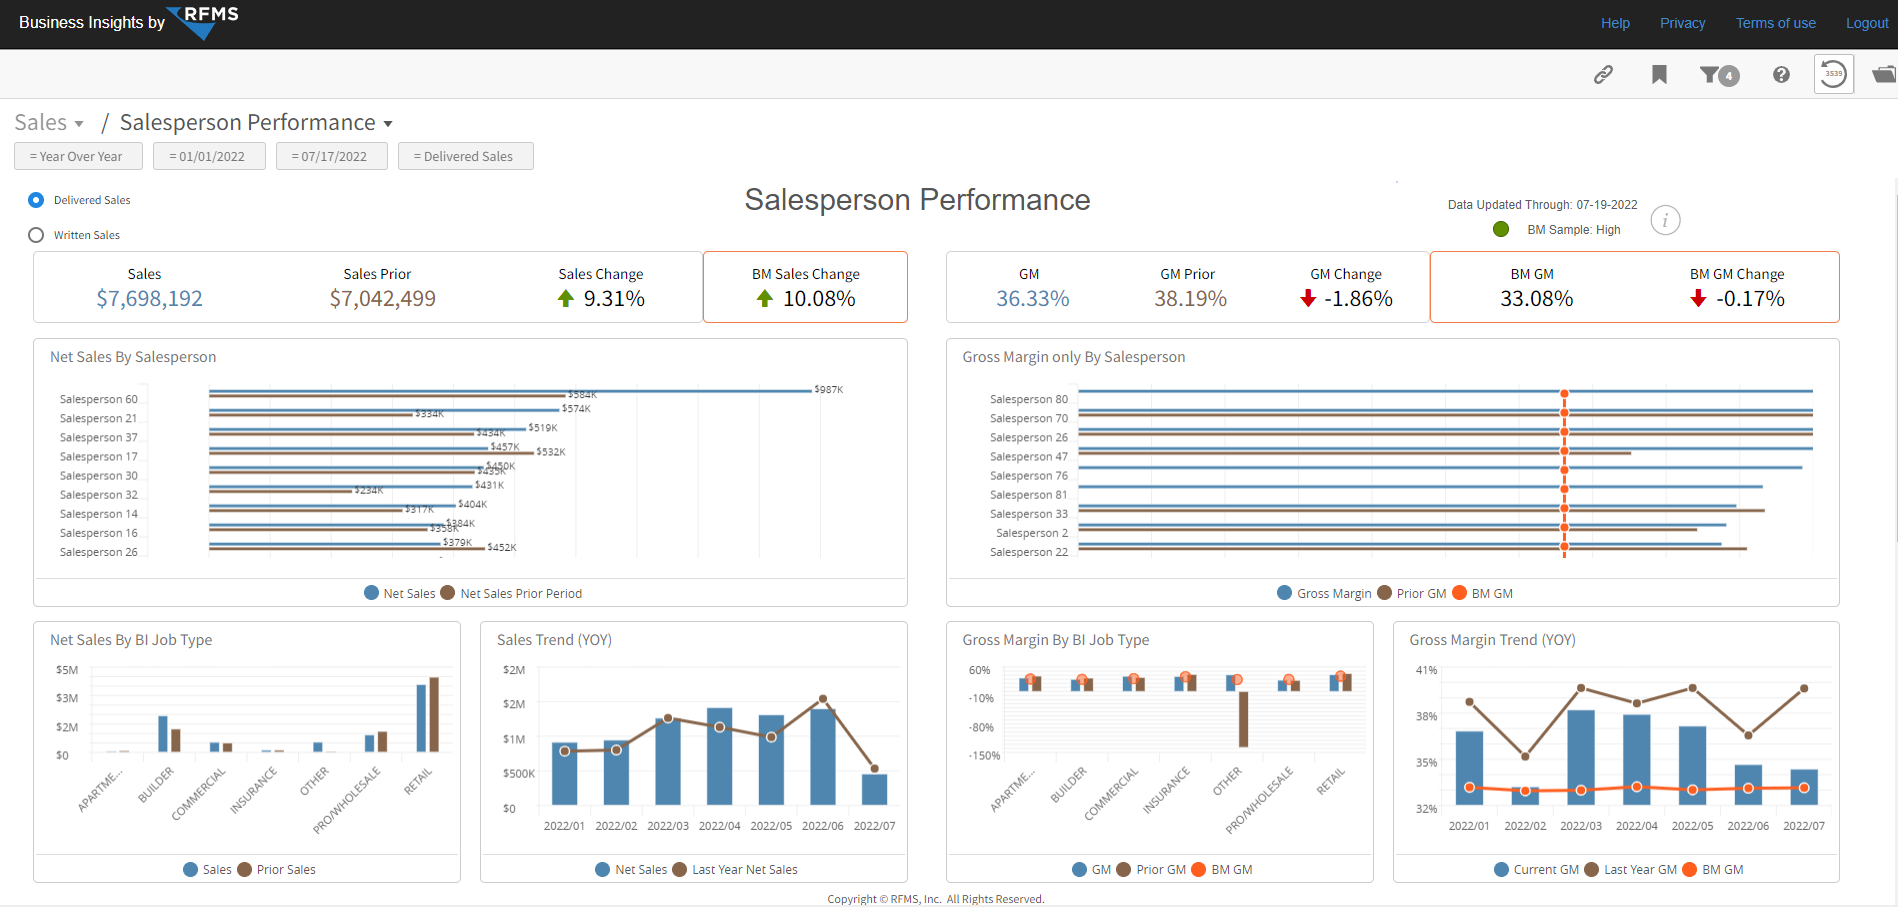
Task: Open the Privacy link
Action: [1682, 23]
